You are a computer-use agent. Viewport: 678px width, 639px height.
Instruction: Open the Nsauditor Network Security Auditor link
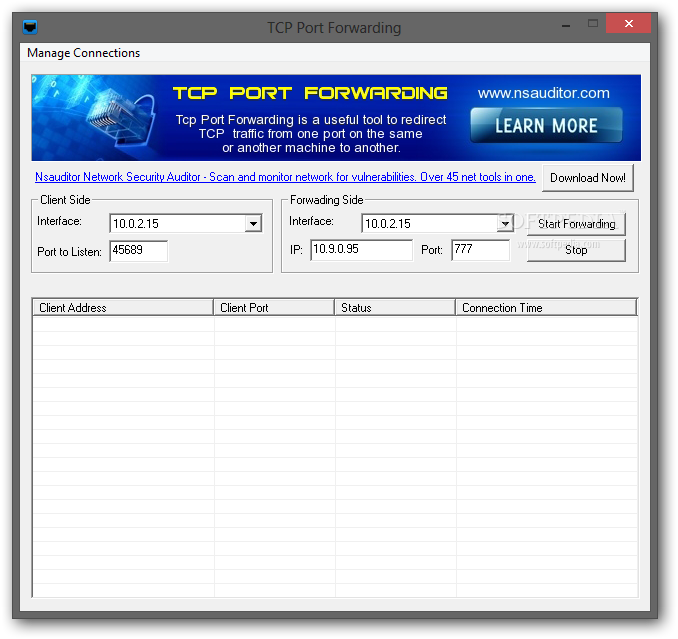(x=285, y=177)
